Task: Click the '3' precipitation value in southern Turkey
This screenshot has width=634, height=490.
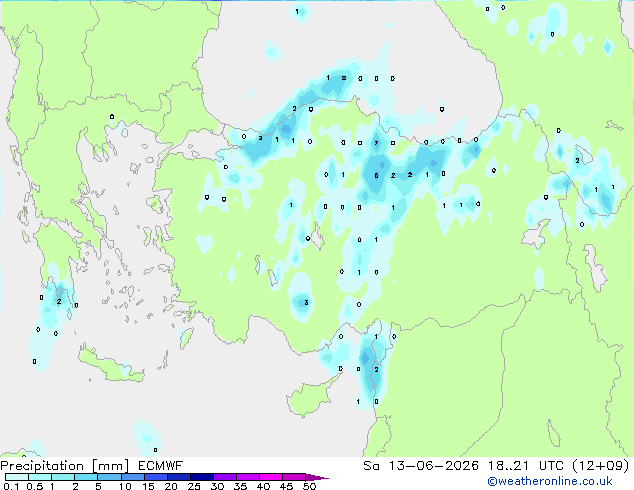Action: [306, 302]
